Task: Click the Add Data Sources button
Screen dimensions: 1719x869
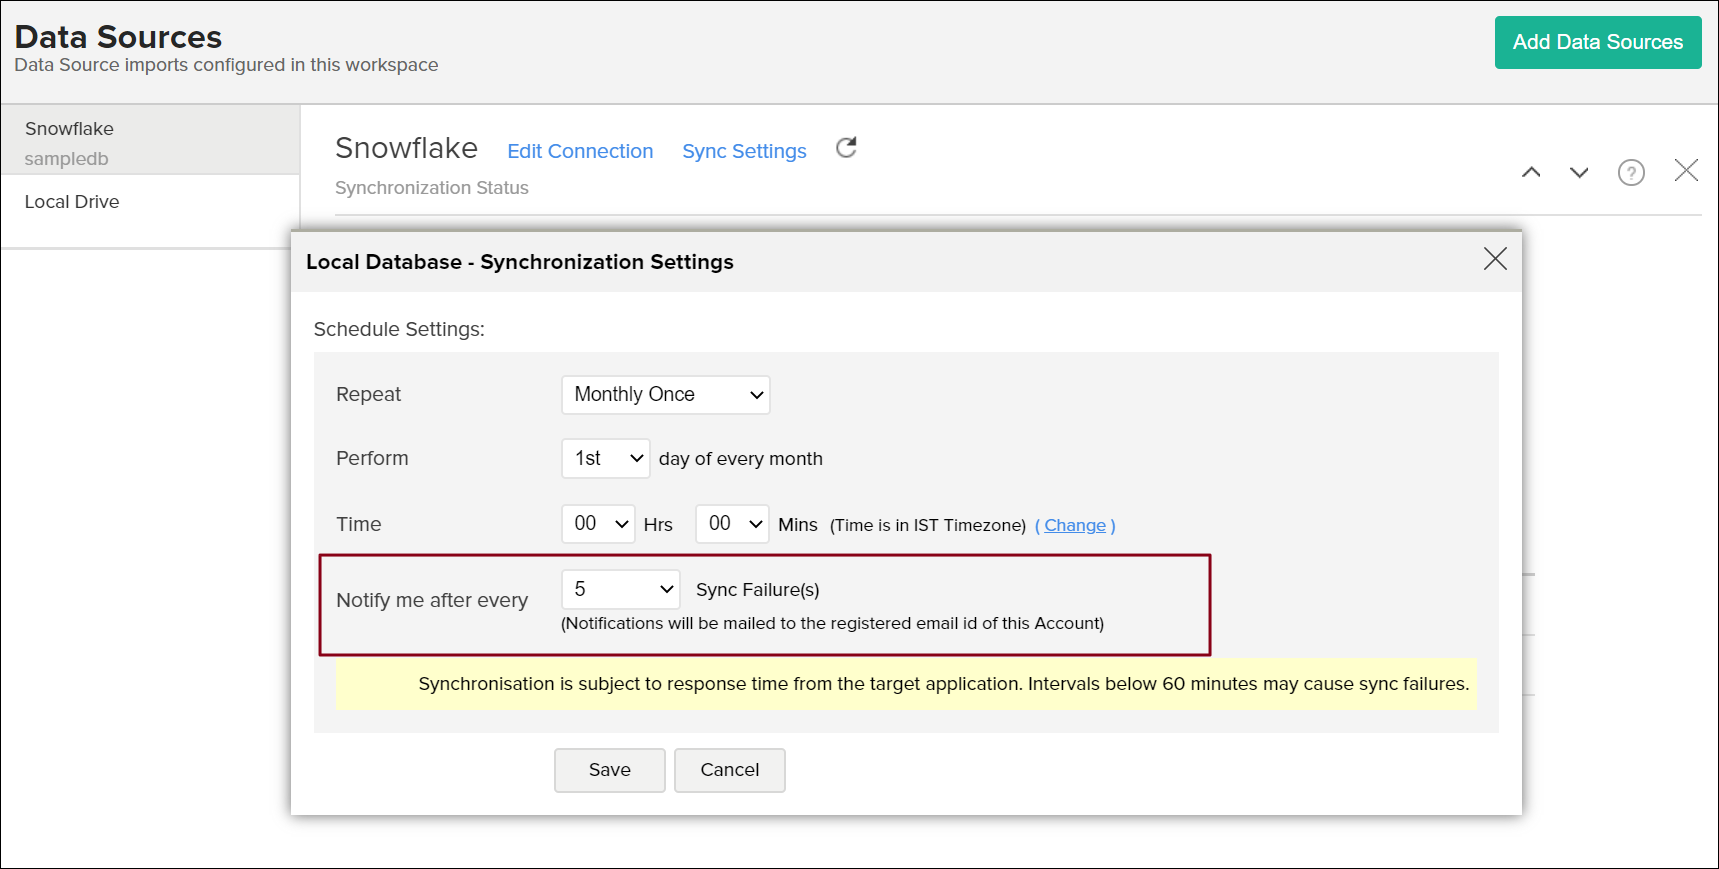Action: [x=1597, y=42]
